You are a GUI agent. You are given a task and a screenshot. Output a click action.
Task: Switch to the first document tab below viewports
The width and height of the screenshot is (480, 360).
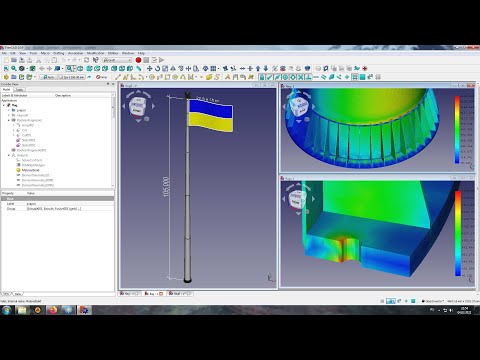pyautogui.click(x=130, y=294)
